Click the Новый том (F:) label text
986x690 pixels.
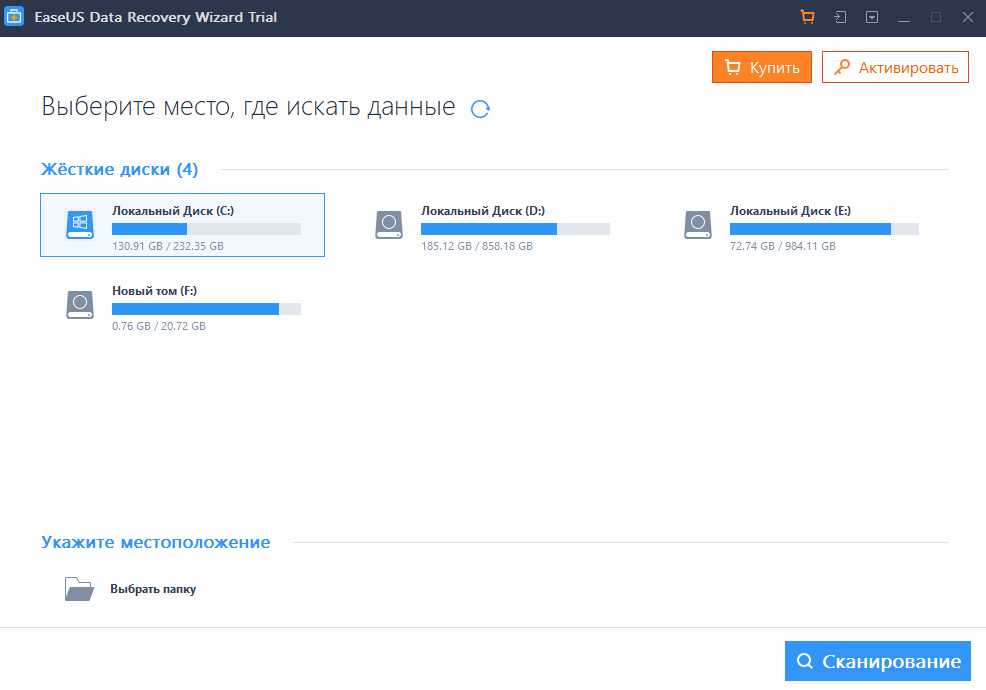pos(154,290)
